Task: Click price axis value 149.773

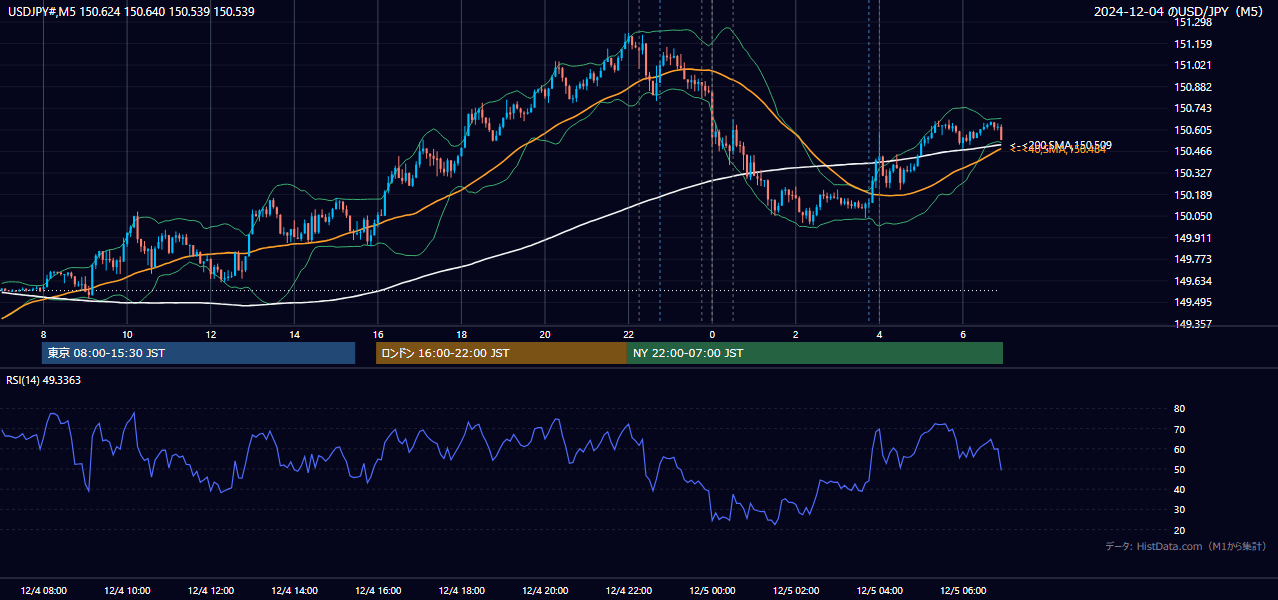Action: pyautogui.click(x=1192, y=259)
